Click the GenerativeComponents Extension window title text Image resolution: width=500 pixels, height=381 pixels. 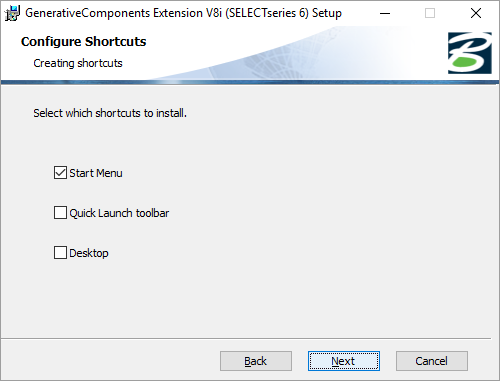tap(183, 13)
